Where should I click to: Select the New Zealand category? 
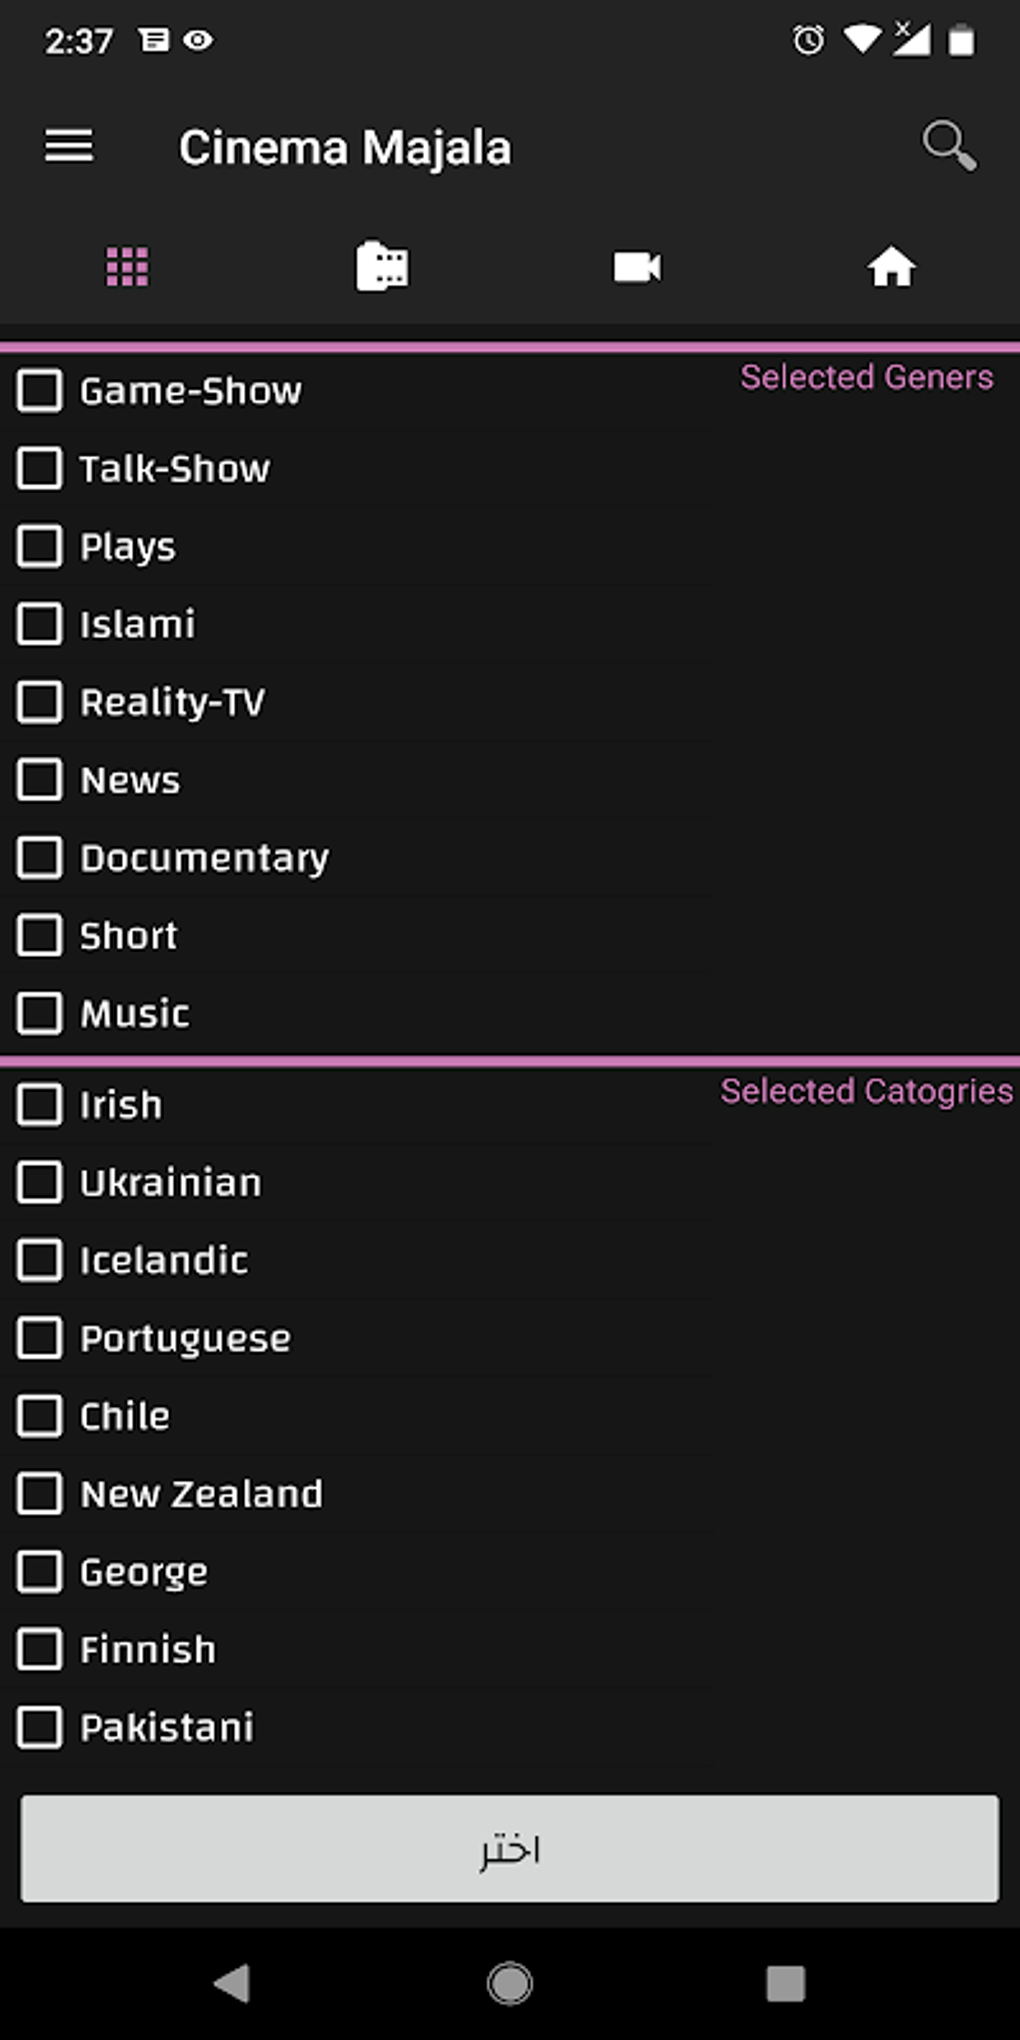click(39, 1494)
